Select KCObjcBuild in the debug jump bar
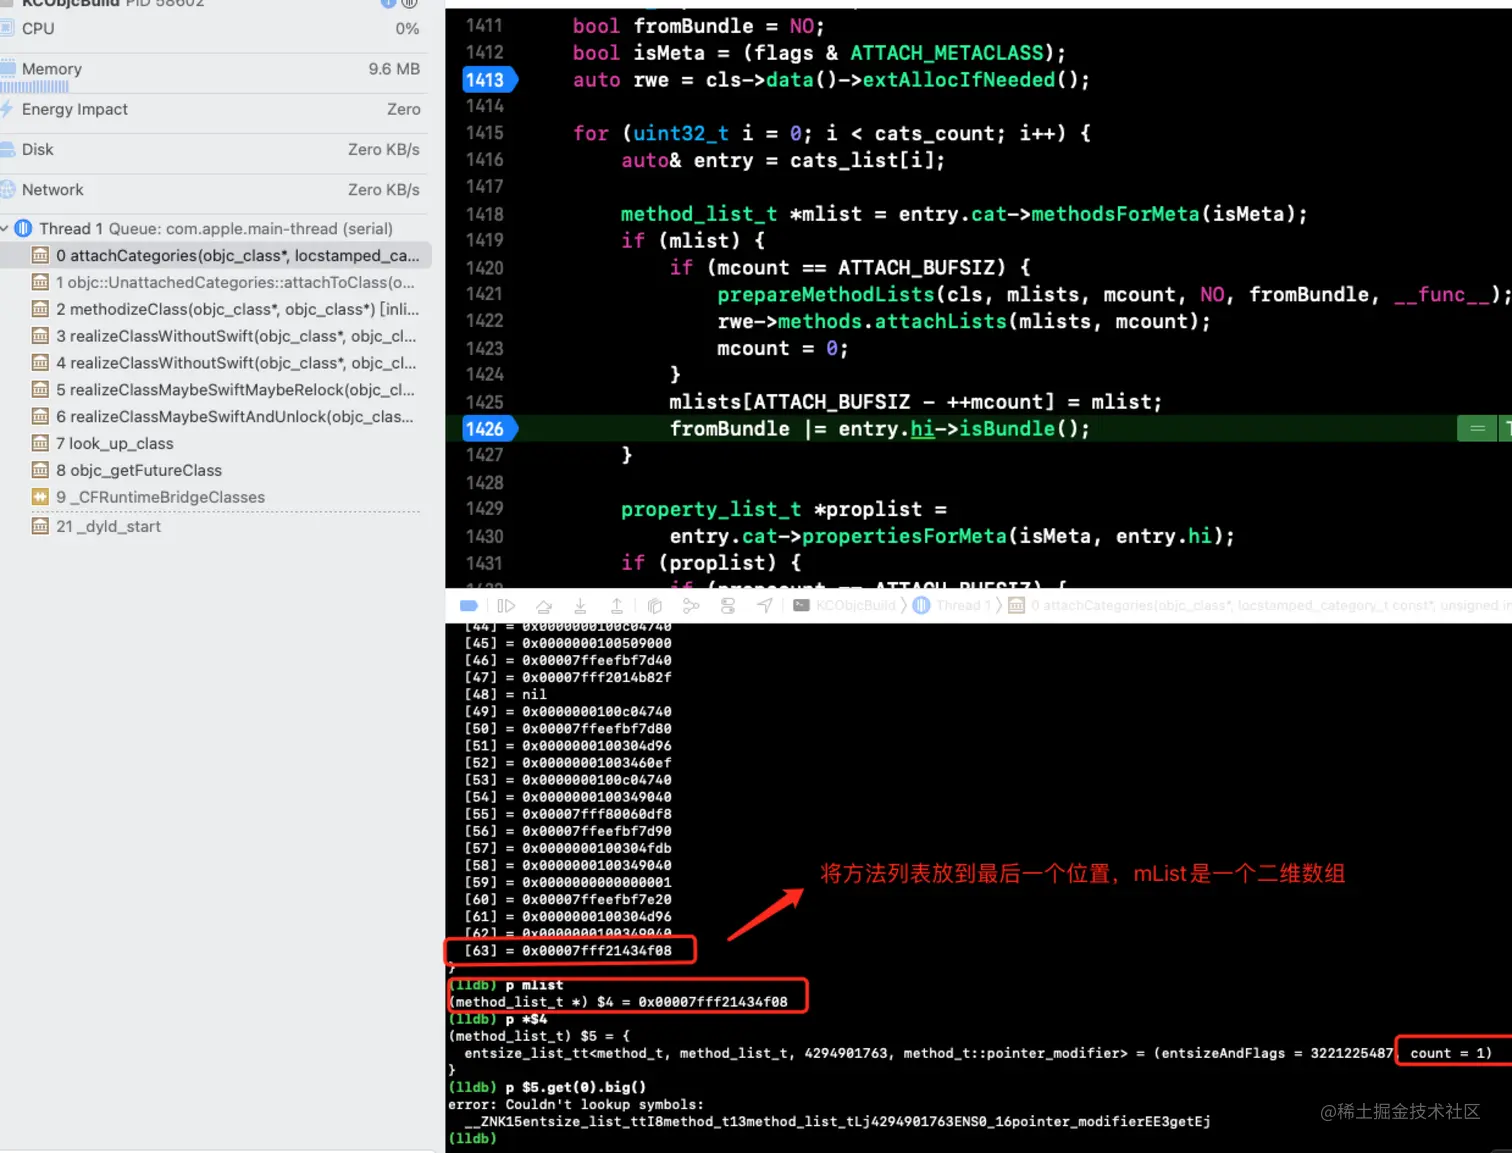 (845, 605)
